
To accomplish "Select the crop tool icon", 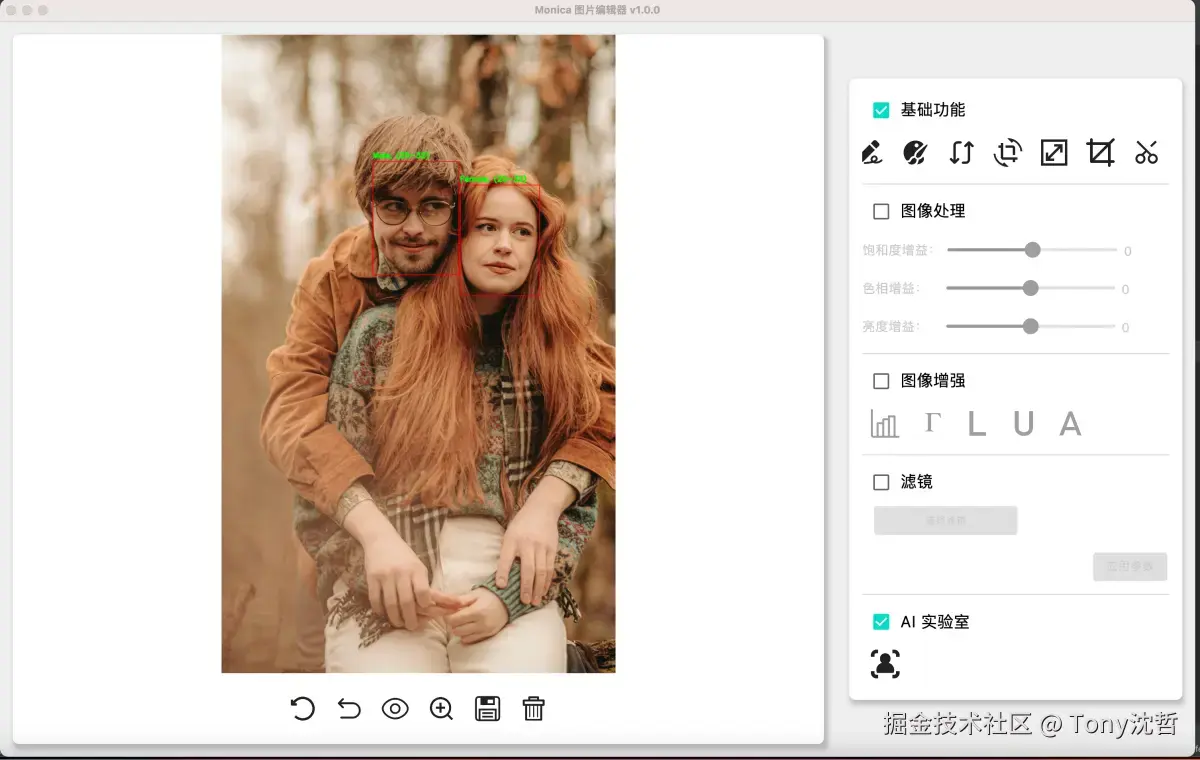I will pos(1100,153).
